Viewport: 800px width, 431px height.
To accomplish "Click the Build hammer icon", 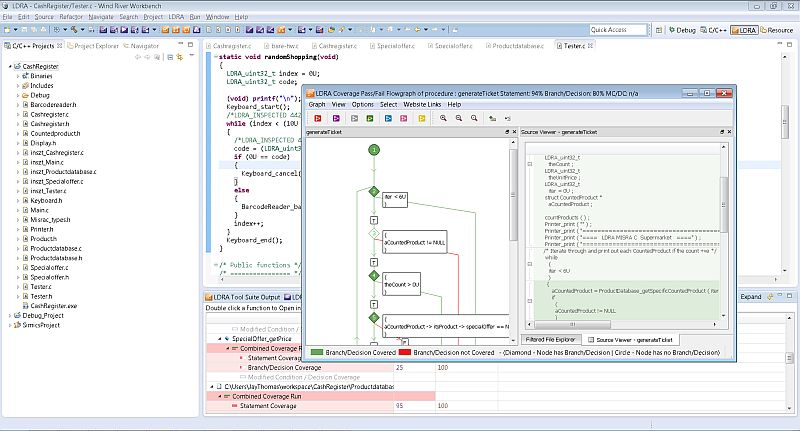I will (x=74, y=30).
